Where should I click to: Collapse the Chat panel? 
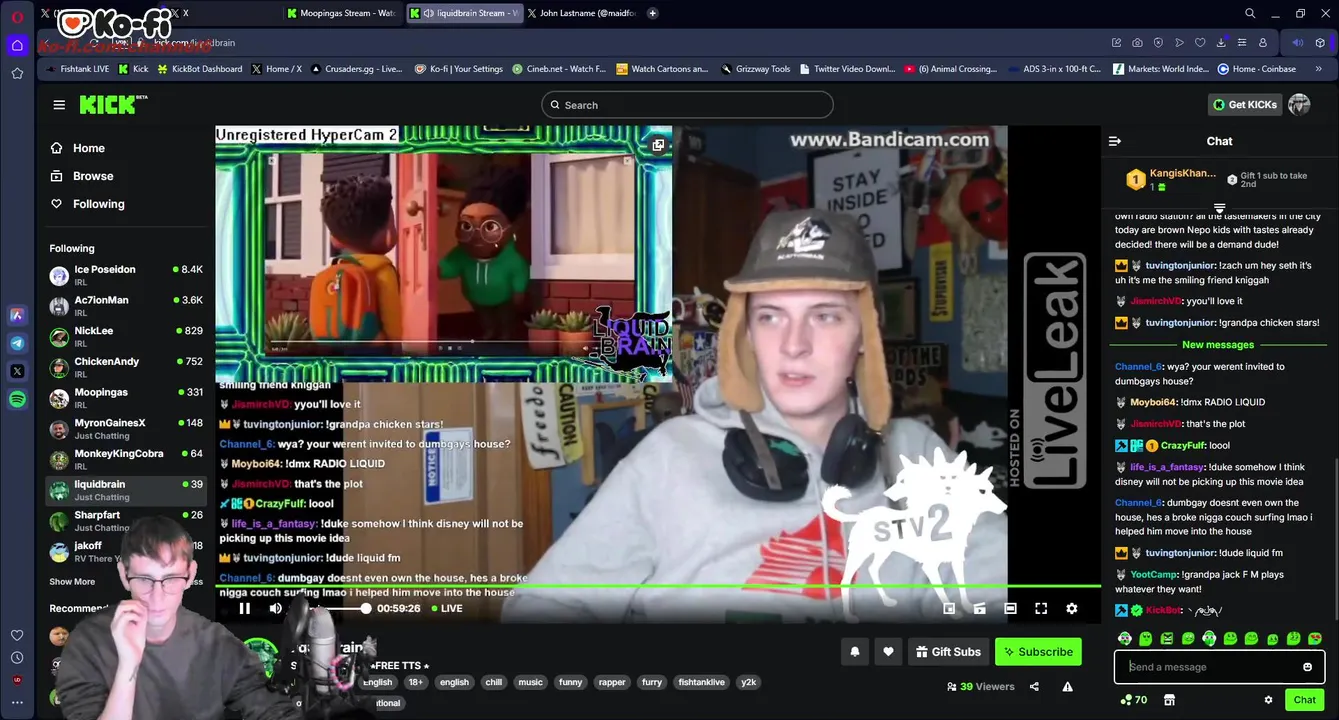(x=1115, y=141)
